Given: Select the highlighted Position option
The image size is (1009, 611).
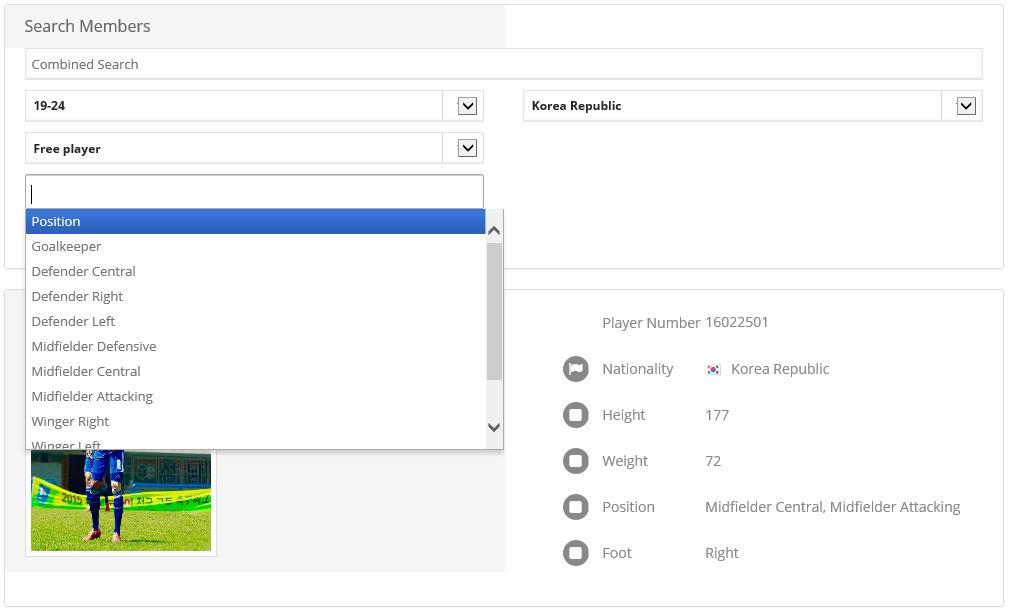Looking at the screenshot, I should coord(255,221).
